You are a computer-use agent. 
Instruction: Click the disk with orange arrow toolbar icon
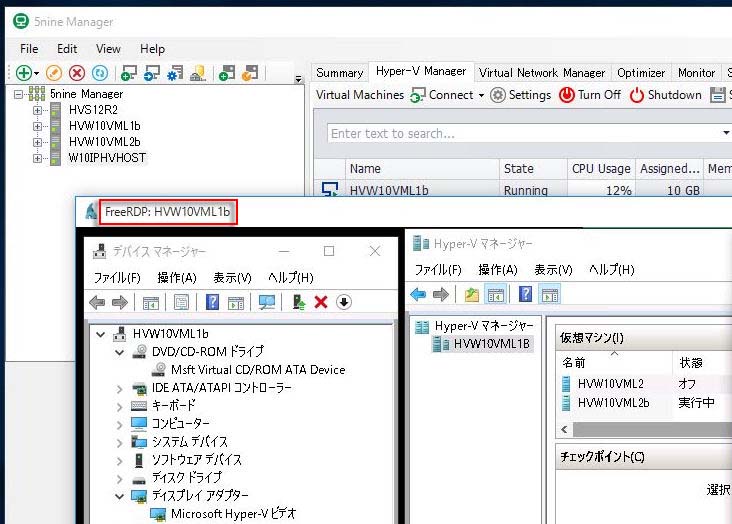250,73
